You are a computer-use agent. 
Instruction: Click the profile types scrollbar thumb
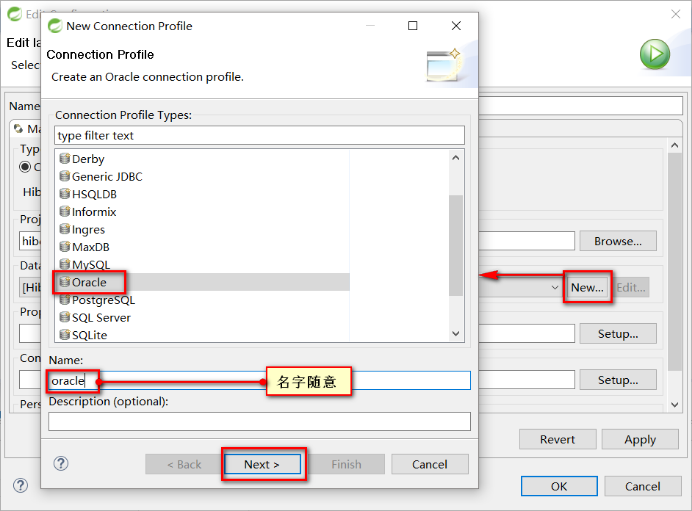point(455,245)
